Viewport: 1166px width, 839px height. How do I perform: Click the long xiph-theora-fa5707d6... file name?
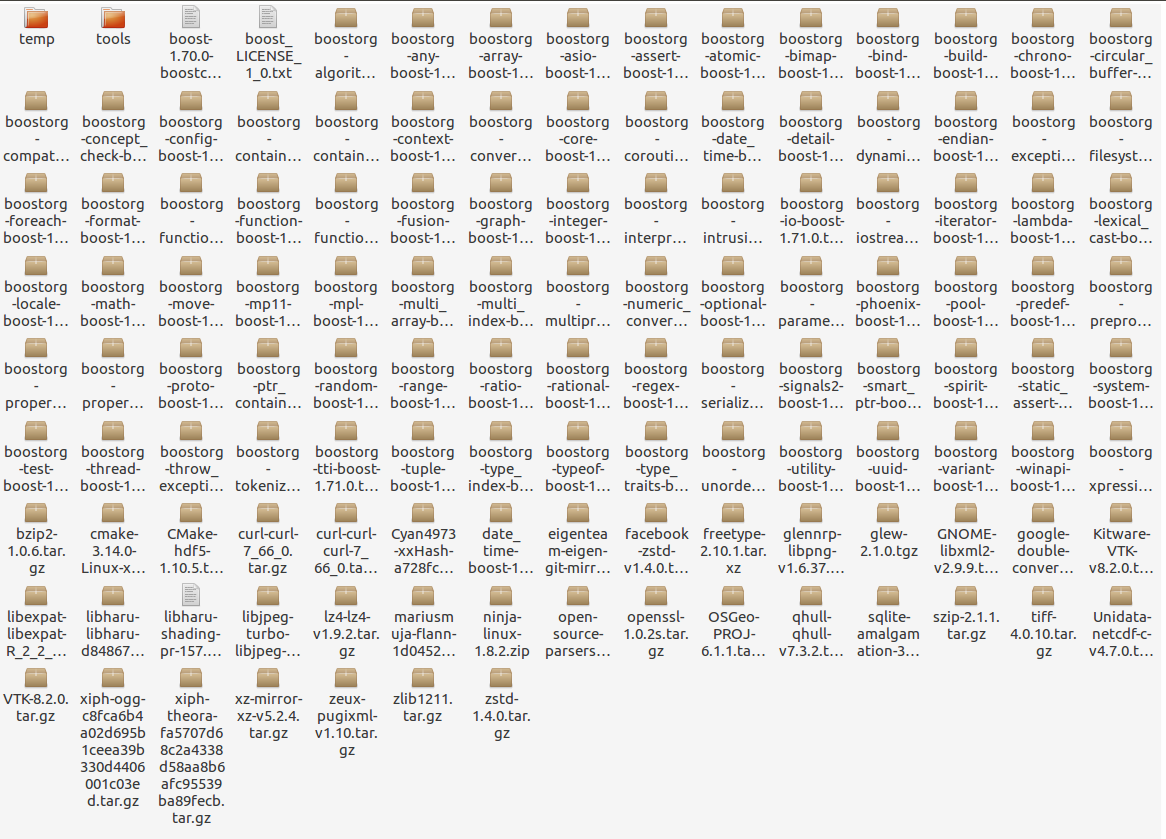pos(190,758)
